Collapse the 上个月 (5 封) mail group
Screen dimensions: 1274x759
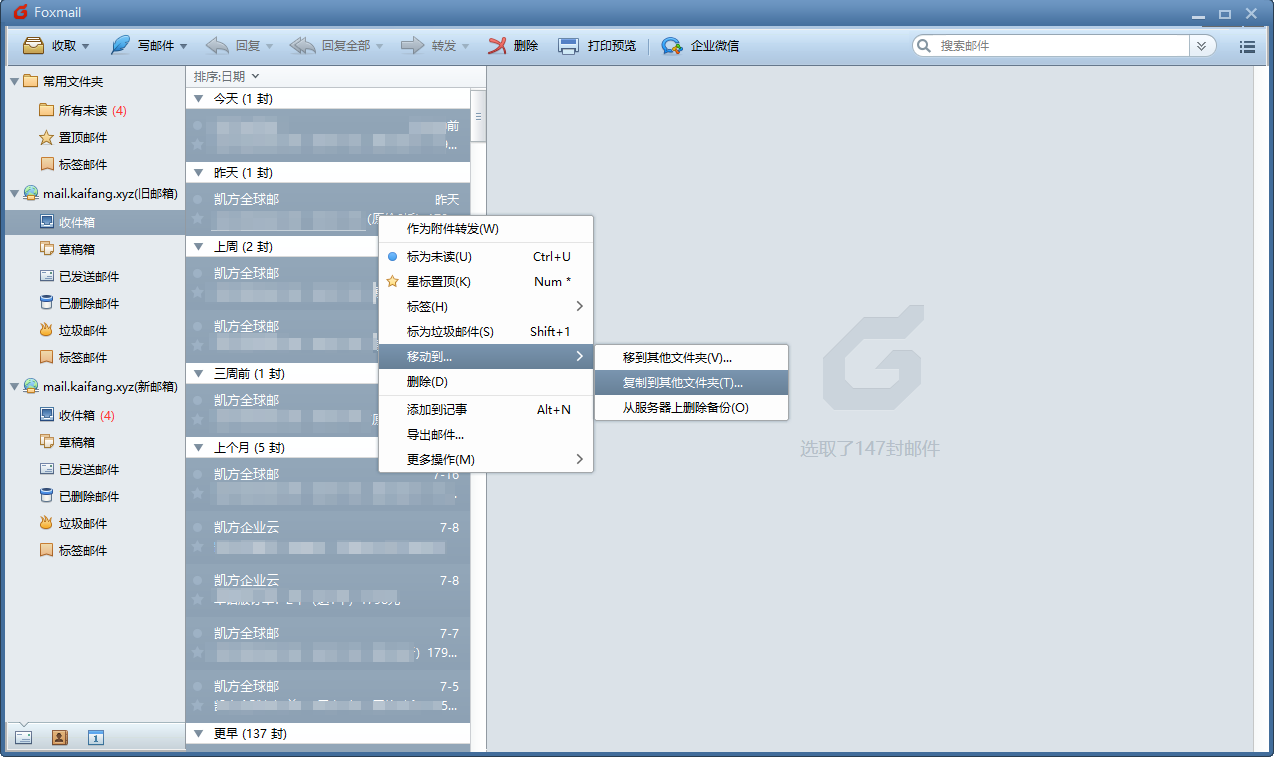[198, 448]
